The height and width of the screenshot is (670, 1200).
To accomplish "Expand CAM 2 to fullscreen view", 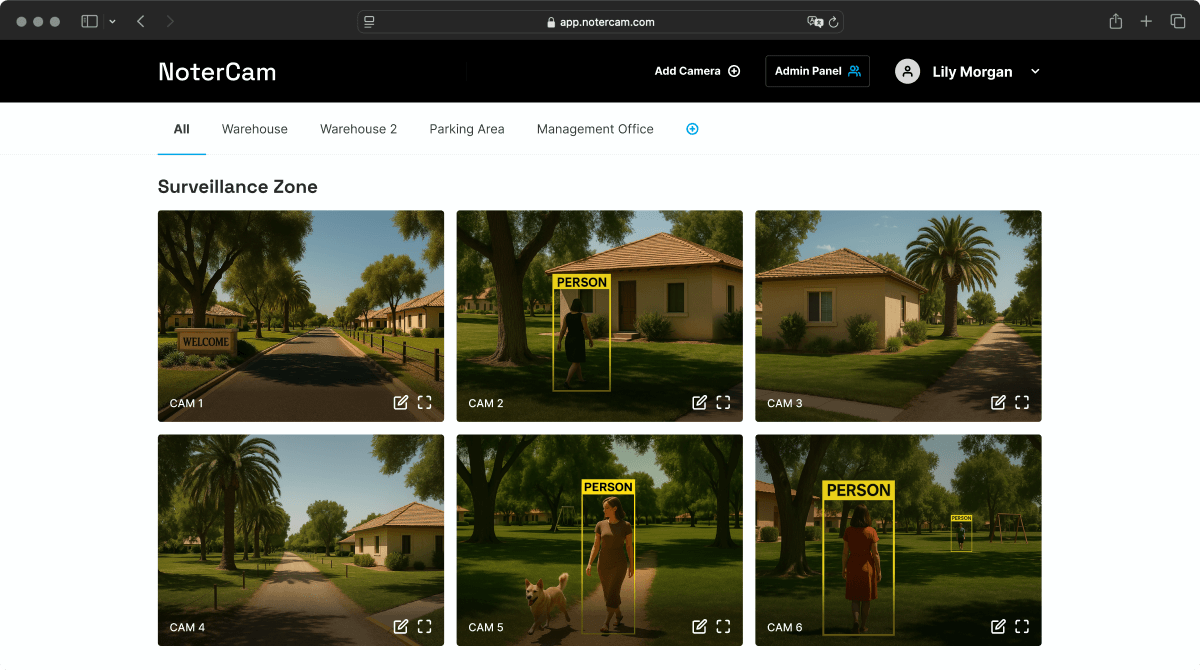I will 723,402.
